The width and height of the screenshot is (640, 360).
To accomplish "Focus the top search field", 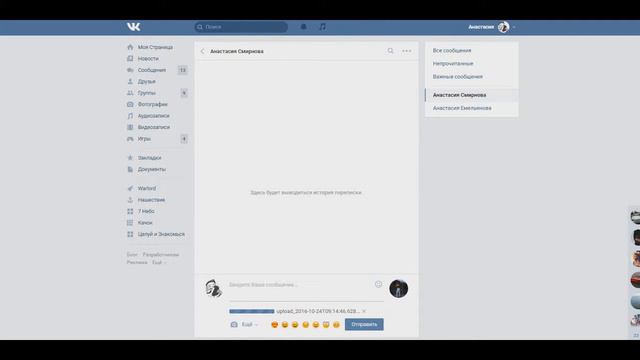I will point(241,27).
